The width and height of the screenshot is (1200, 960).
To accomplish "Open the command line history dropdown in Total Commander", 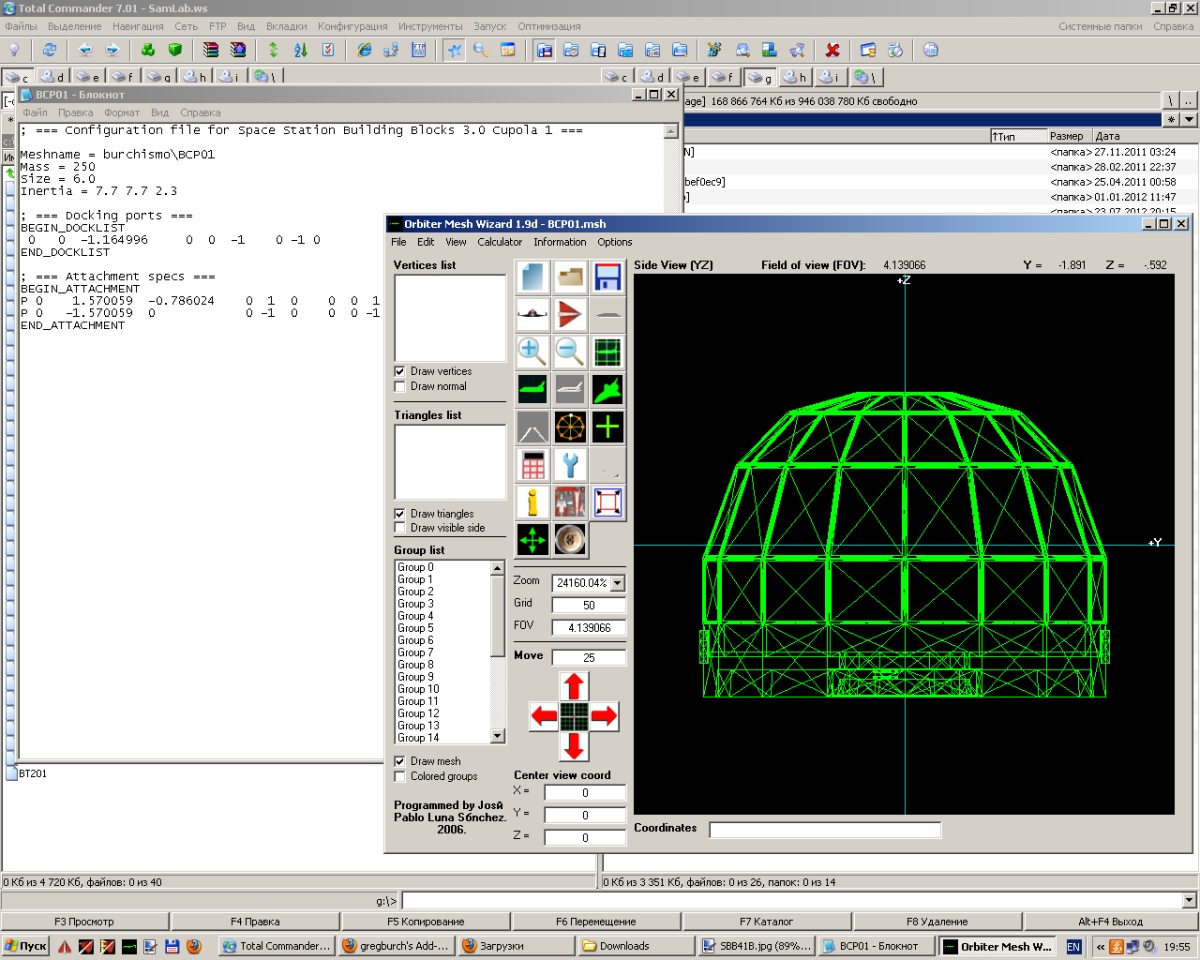I will [1188, 900].
